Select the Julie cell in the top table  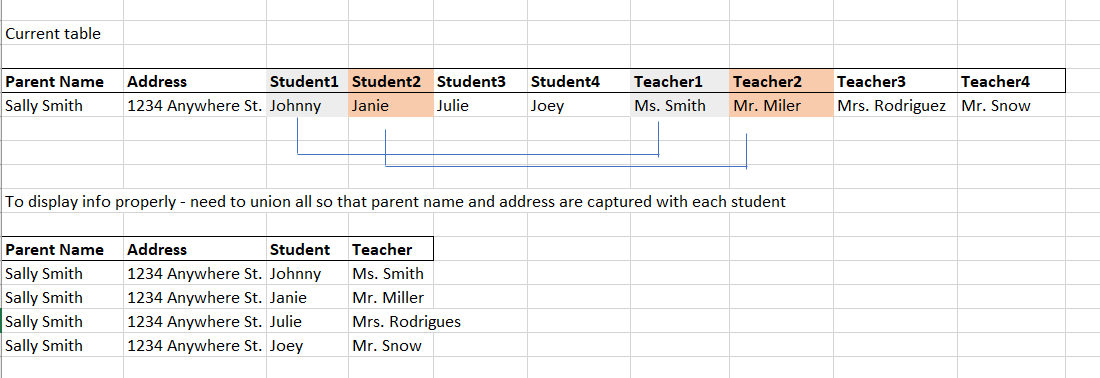point(480,105)
